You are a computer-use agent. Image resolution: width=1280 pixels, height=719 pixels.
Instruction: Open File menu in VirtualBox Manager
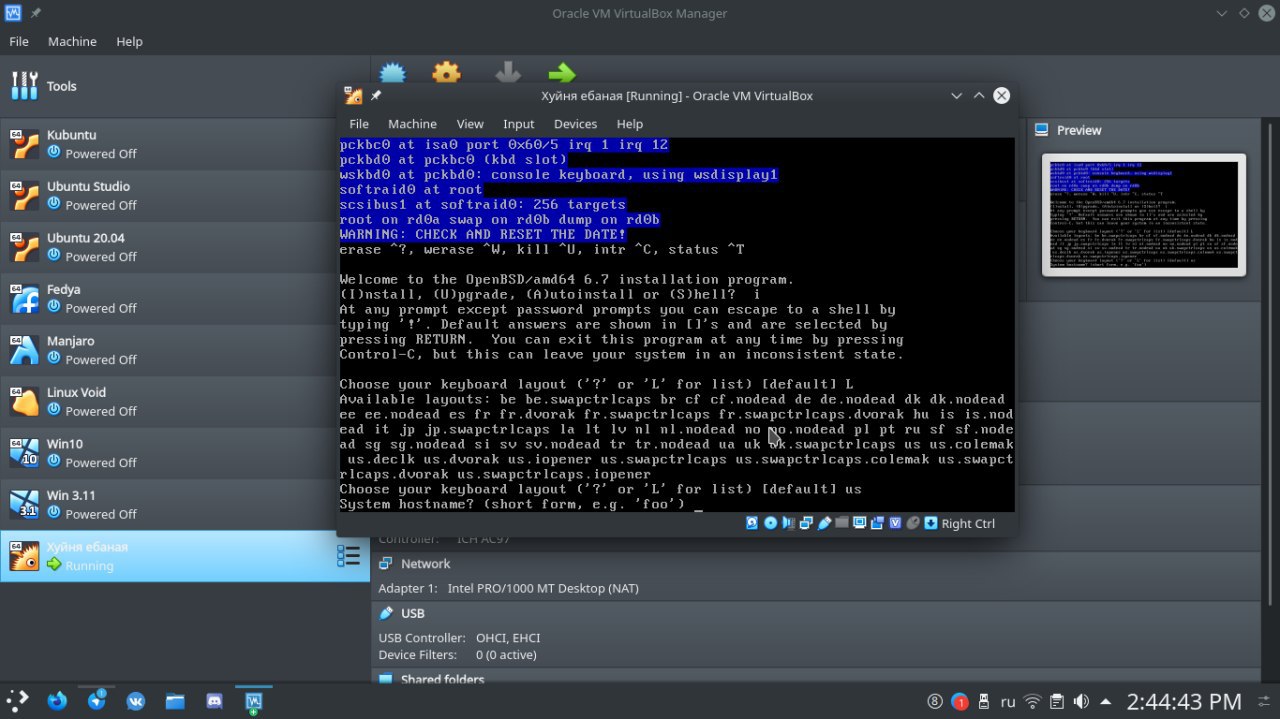(x=19, y=42)
